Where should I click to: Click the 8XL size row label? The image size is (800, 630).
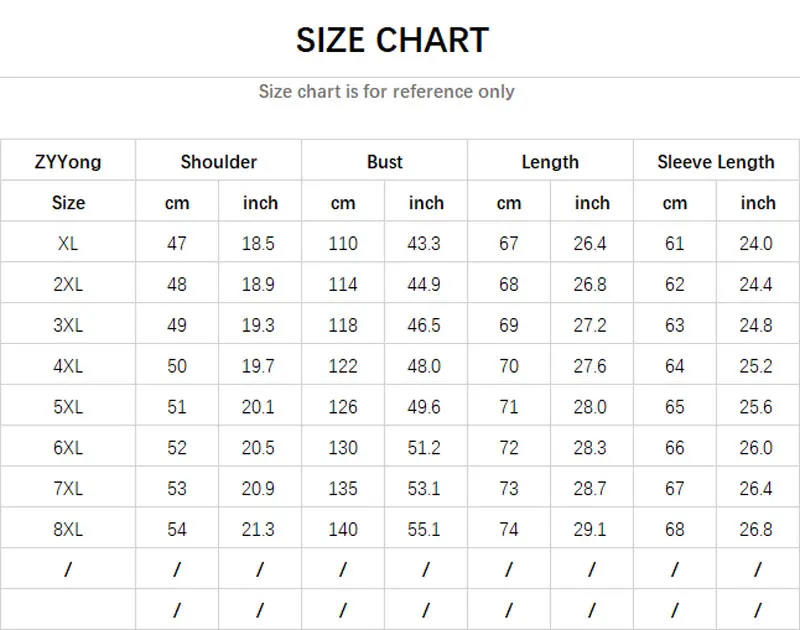(x=68, y=529)
